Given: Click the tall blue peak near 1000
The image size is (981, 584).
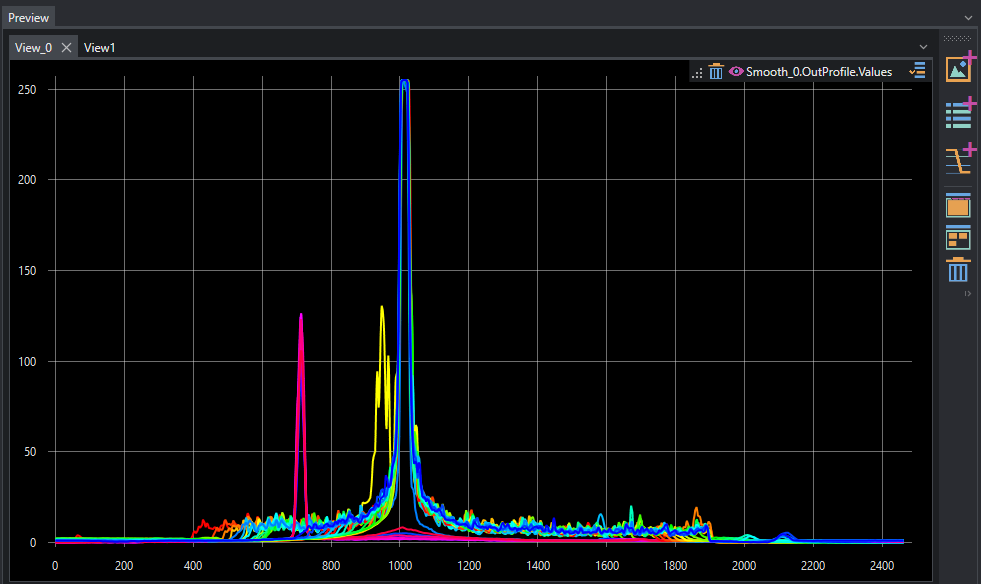Looking at the screenshot, I should click(404, 188).
